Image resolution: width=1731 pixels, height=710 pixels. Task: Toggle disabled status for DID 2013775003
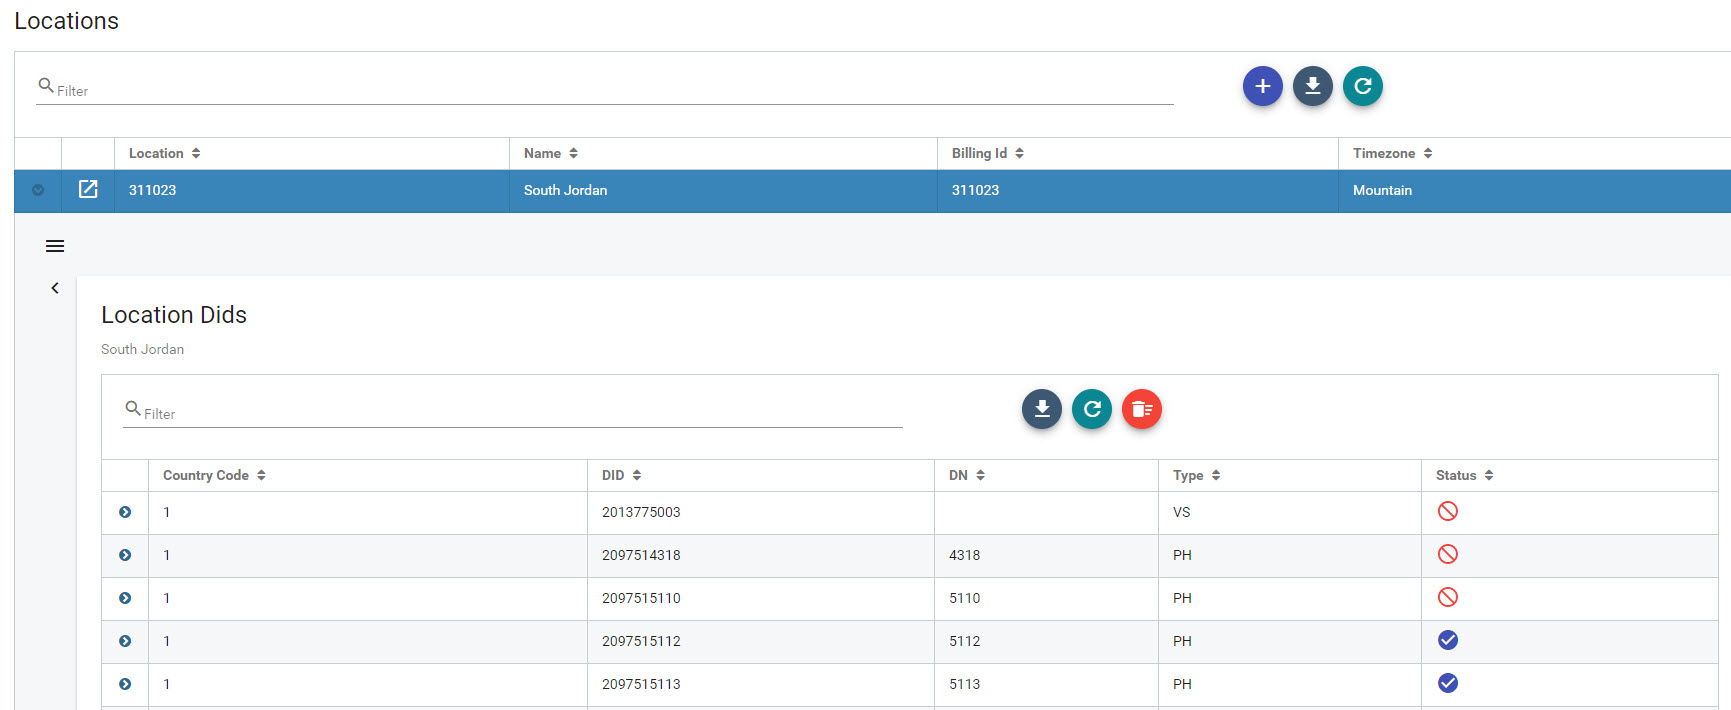pos(1447,512)
